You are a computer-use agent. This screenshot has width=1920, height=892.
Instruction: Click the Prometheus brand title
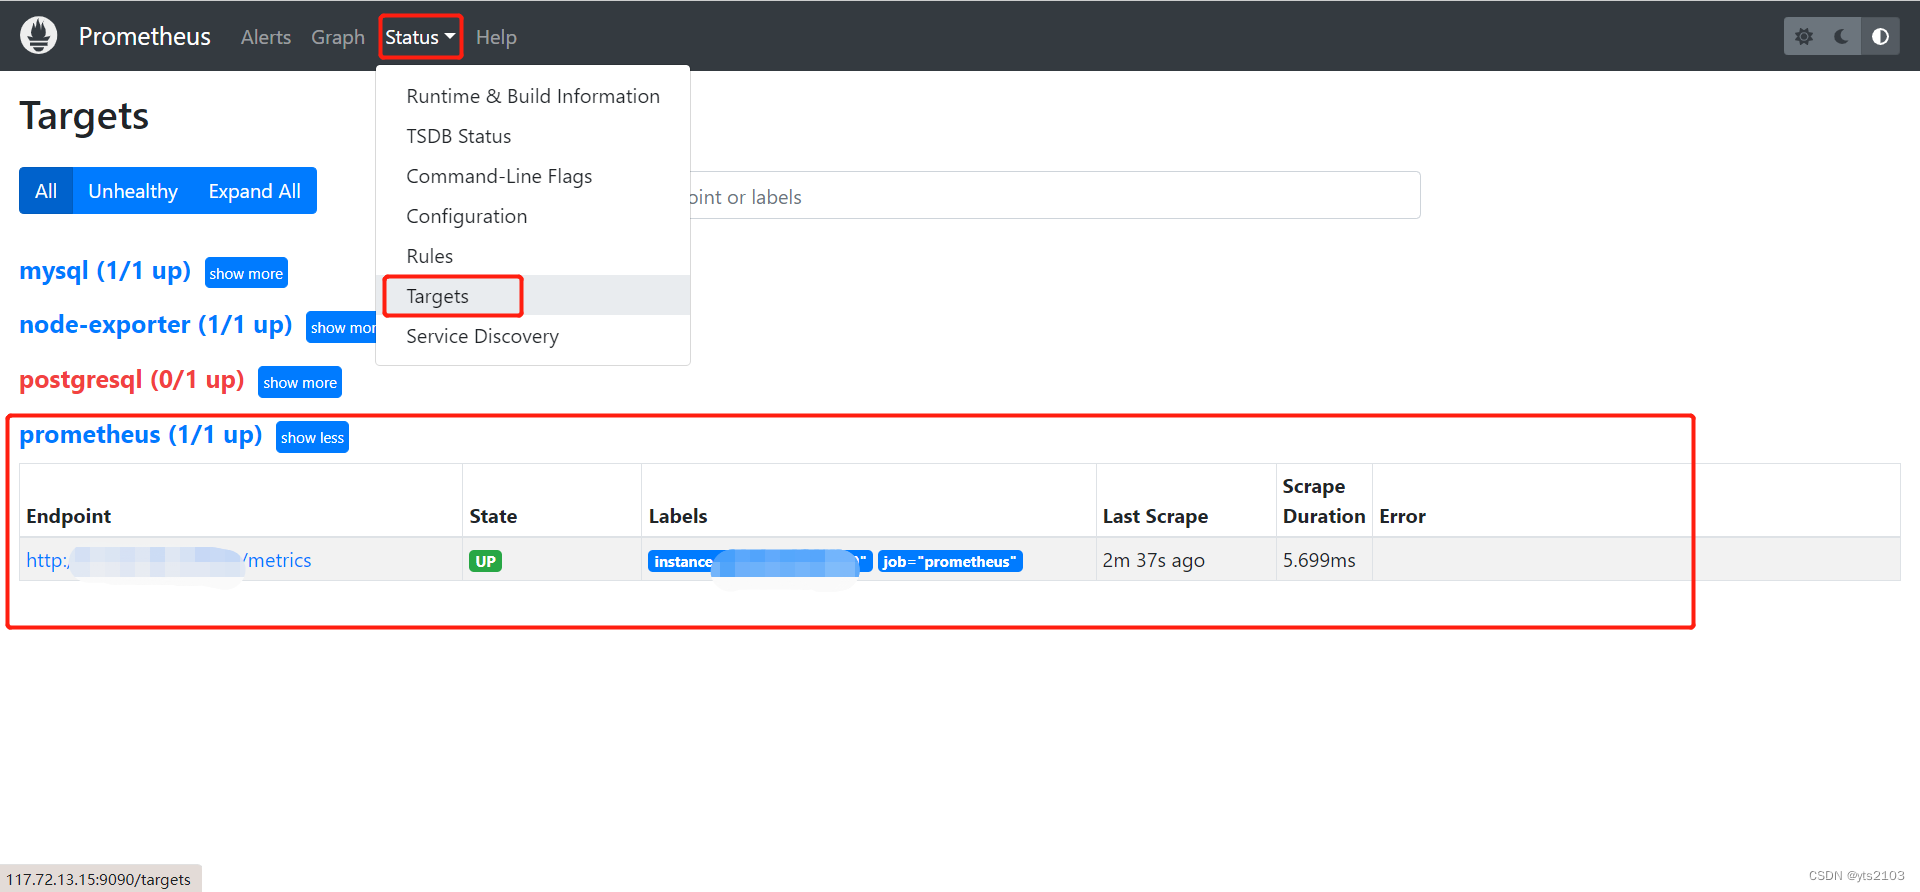[145, 36]
